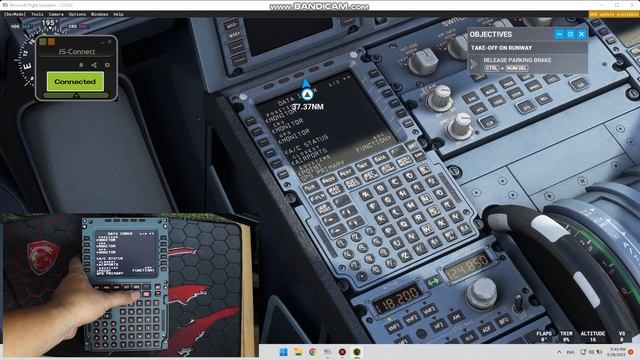Expand the JS-Connect bottom arrow bar
The height and width of the screenshot is (360, 640).
pyautogui.click(x=76, y=95)
